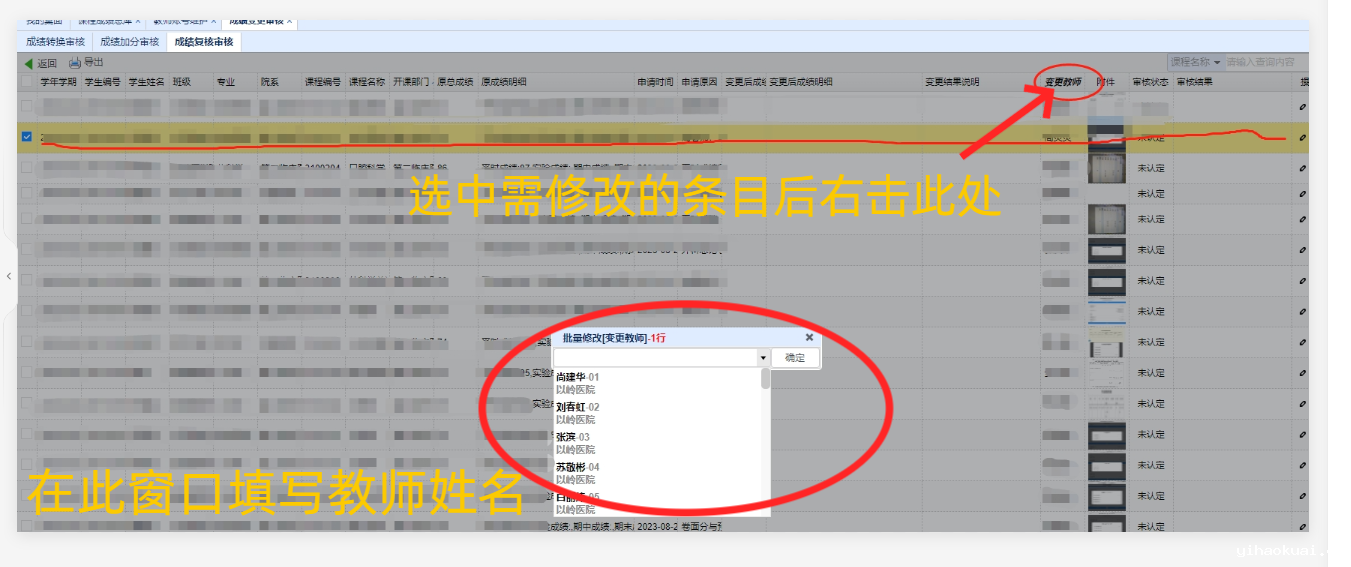
Task: Click the edit pencil icon on the highlighted row
Action: 1303,139
